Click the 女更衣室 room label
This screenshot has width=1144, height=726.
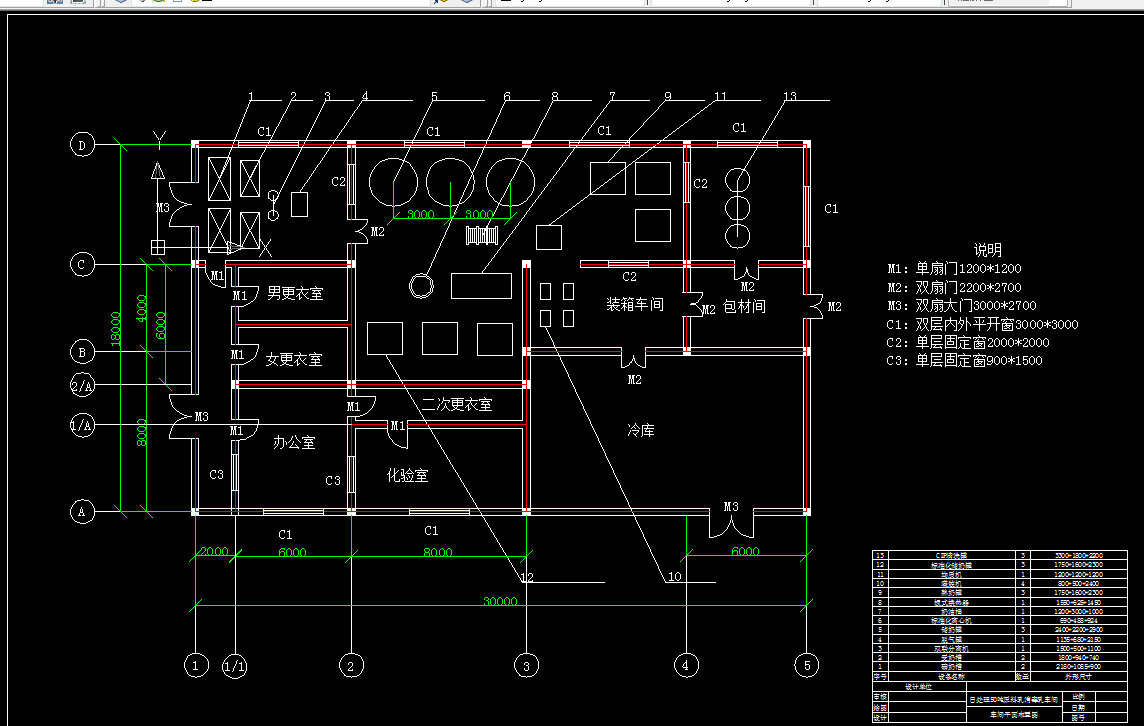pyautogui.click(x=293, y=359)
